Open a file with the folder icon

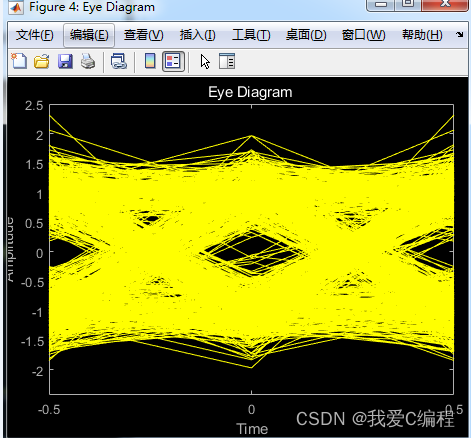click(x=42, y=62)
